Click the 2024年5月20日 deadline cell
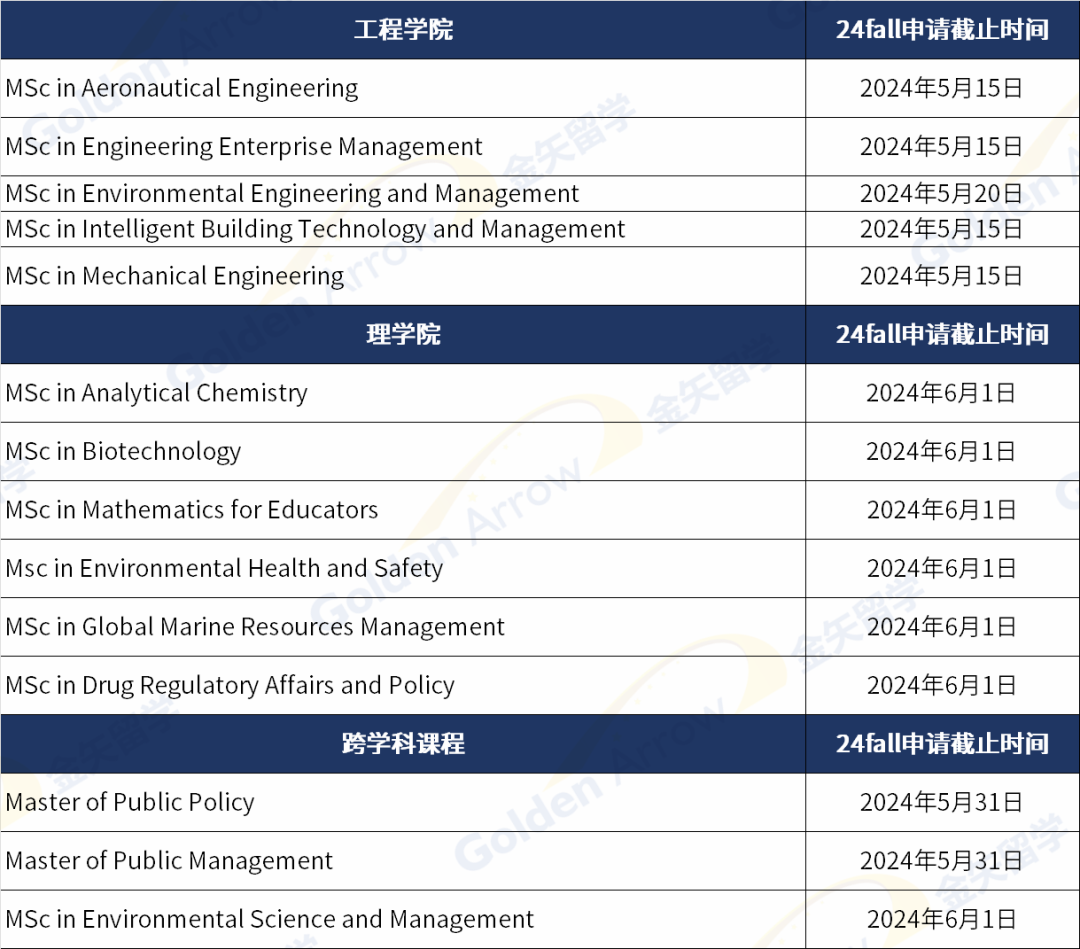The width and height of the screenshot is (1080, 949). pos(941,193)
